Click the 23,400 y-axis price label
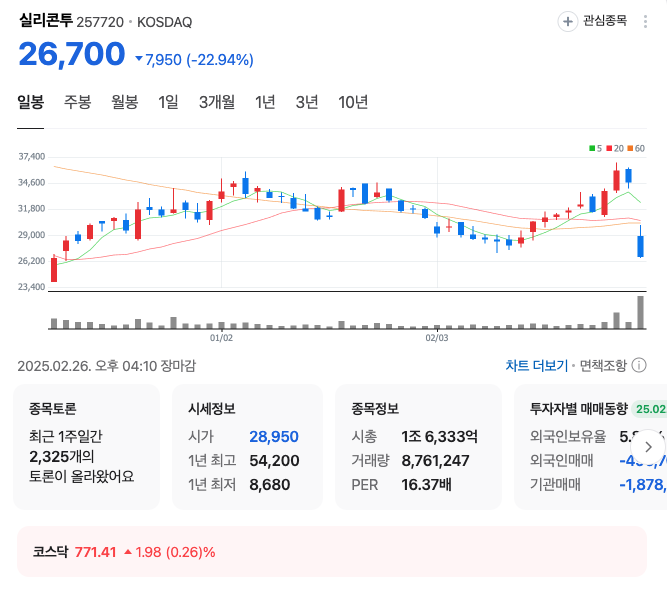The height and width of the screenshot is (590, 667). [31, 287]
